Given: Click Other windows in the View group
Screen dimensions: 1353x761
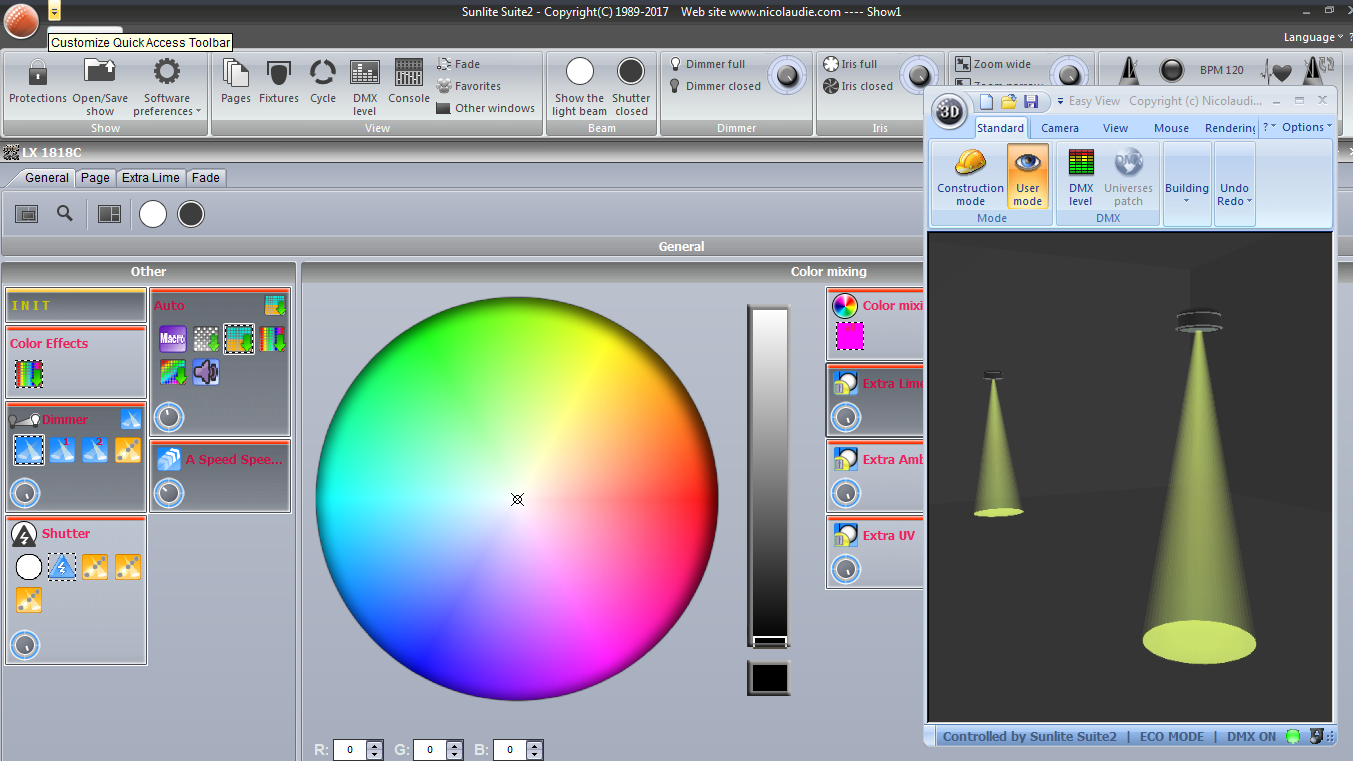Looking at the screenshot, I should (486, 108).
